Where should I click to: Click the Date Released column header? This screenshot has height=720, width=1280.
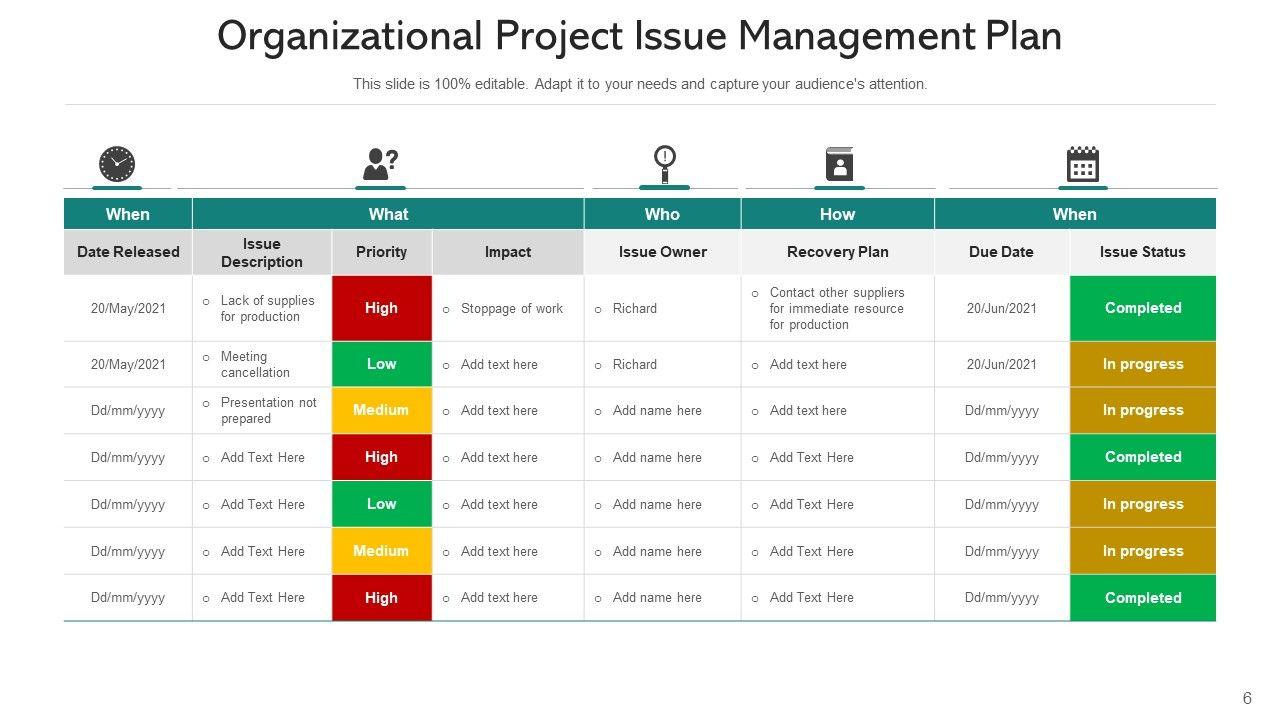click(128, 252)
